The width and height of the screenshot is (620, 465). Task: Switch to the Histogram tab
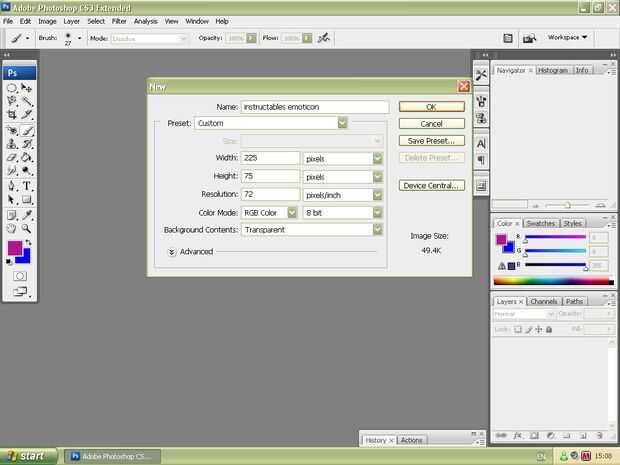click(x=552, y=70)
